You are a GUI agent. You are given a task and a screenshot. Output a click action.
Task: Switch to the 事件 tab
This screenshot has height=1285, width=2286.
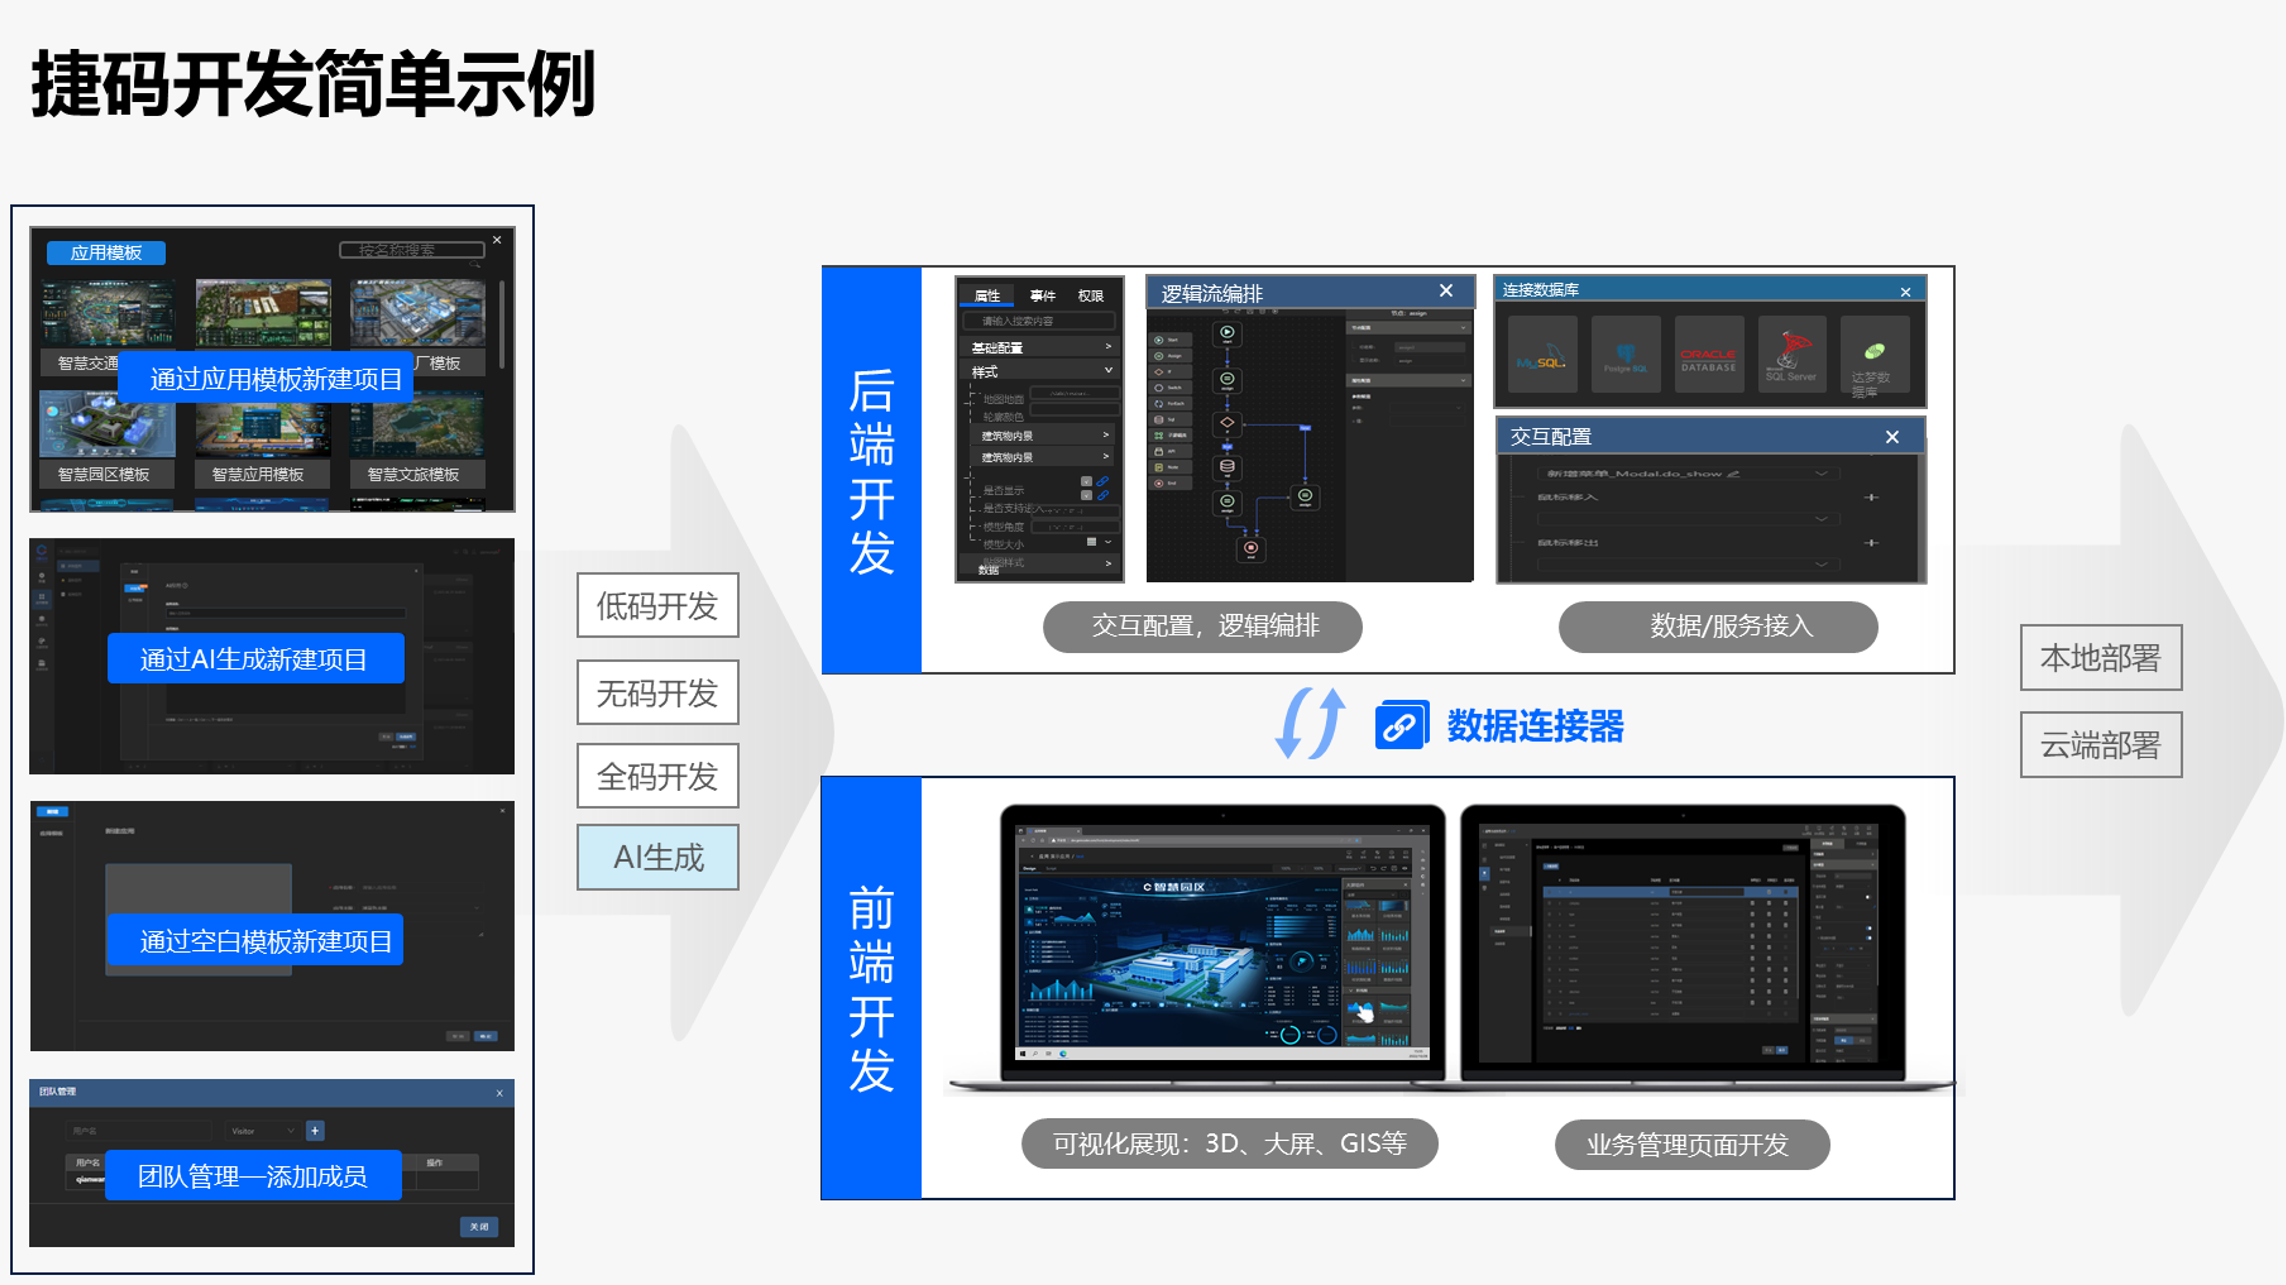coord(1042,296)
